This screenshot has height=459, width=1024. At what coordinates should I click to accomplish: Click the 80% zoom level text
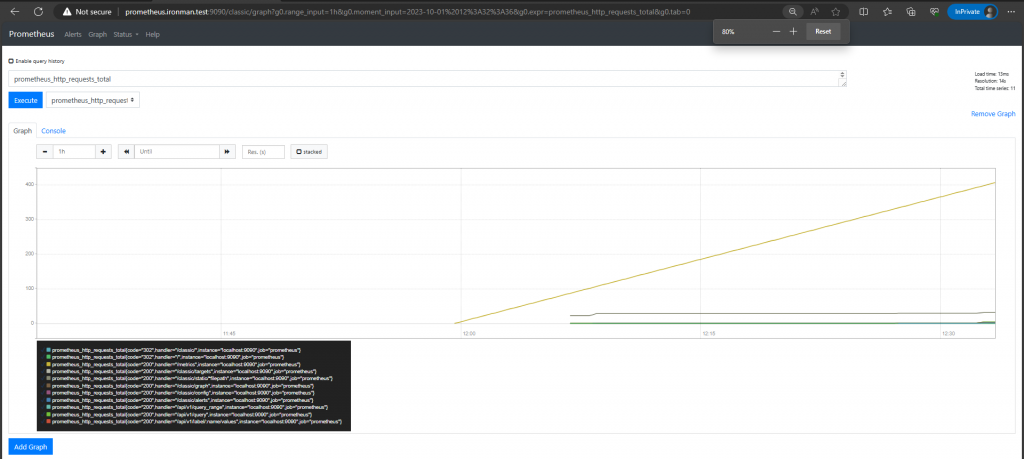728,31
